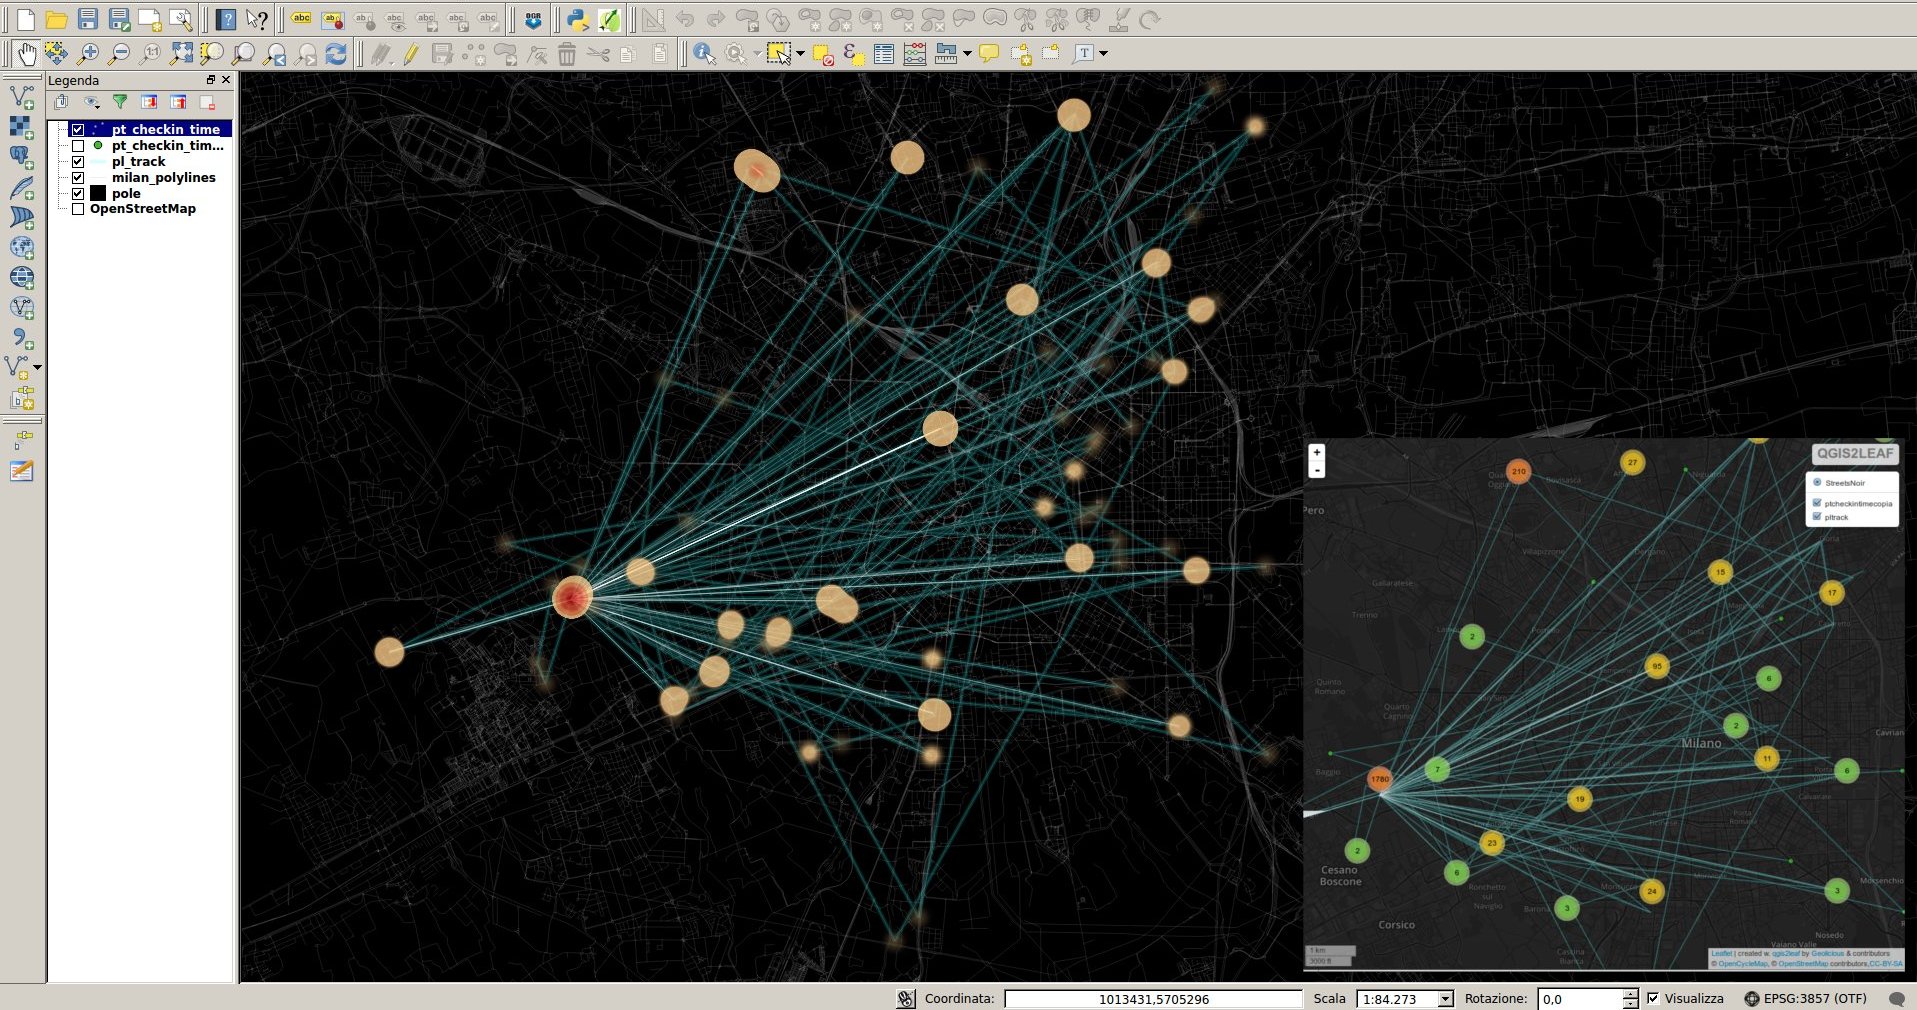Screen dimensions: 1917x1010
Task: Hide the pl_track layer
Action: point(78,161)
